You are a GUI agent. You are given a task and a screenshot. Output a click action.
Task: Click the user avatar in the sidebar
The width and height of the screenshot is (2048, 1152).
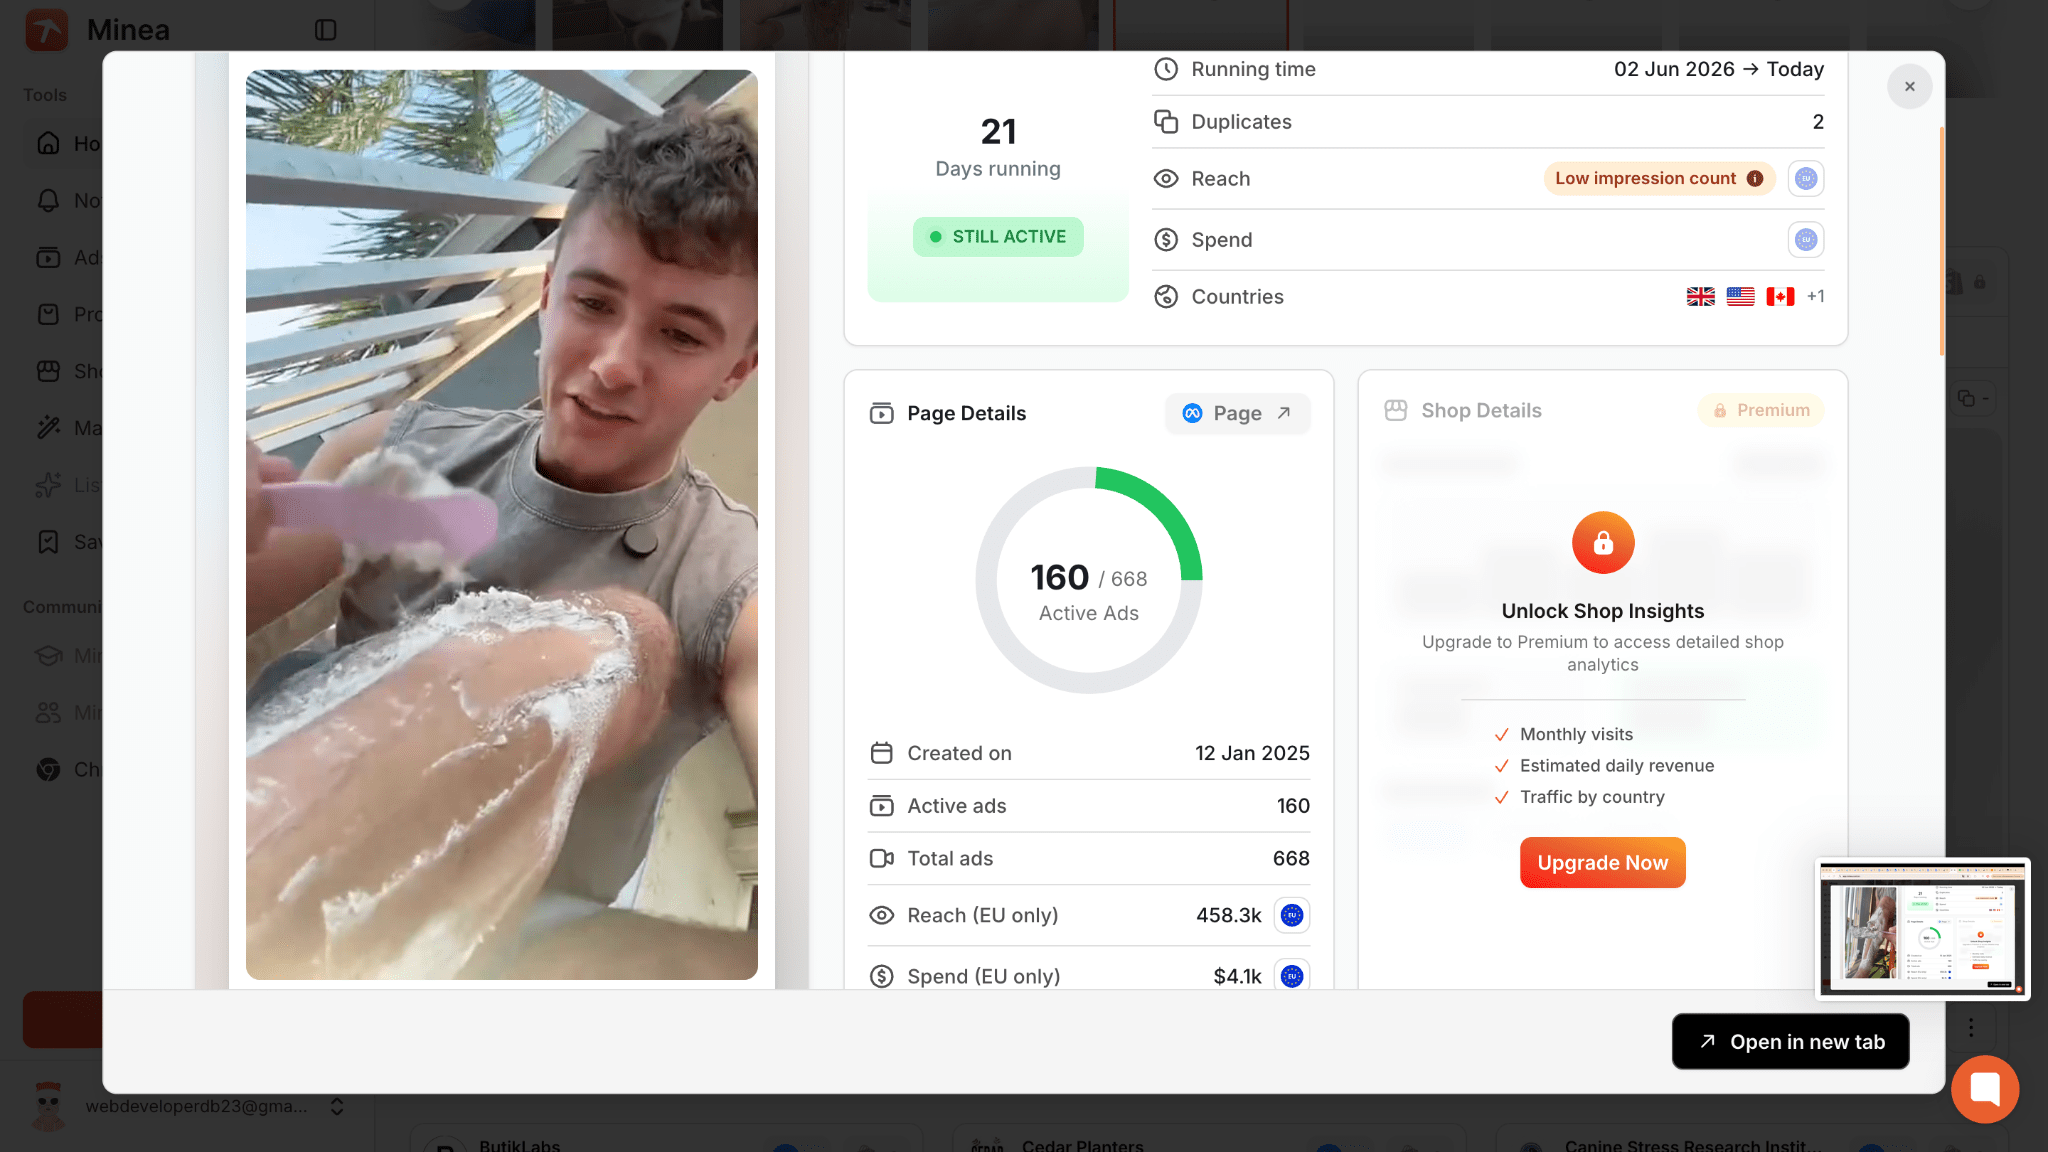(48, 1105)
